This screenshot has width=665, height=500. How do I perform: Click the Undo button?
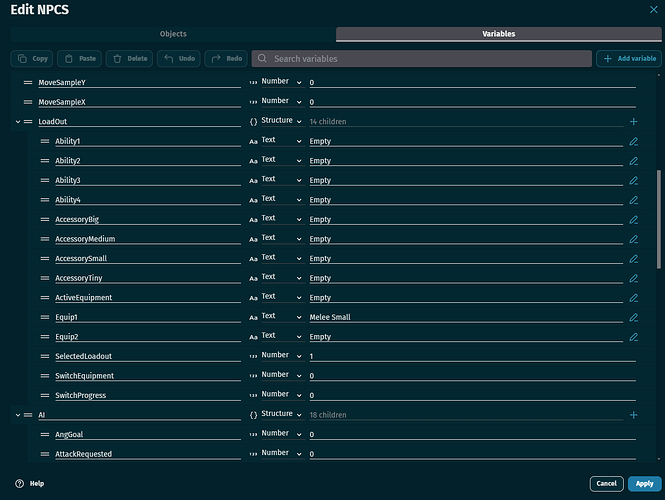pos(179,59)
